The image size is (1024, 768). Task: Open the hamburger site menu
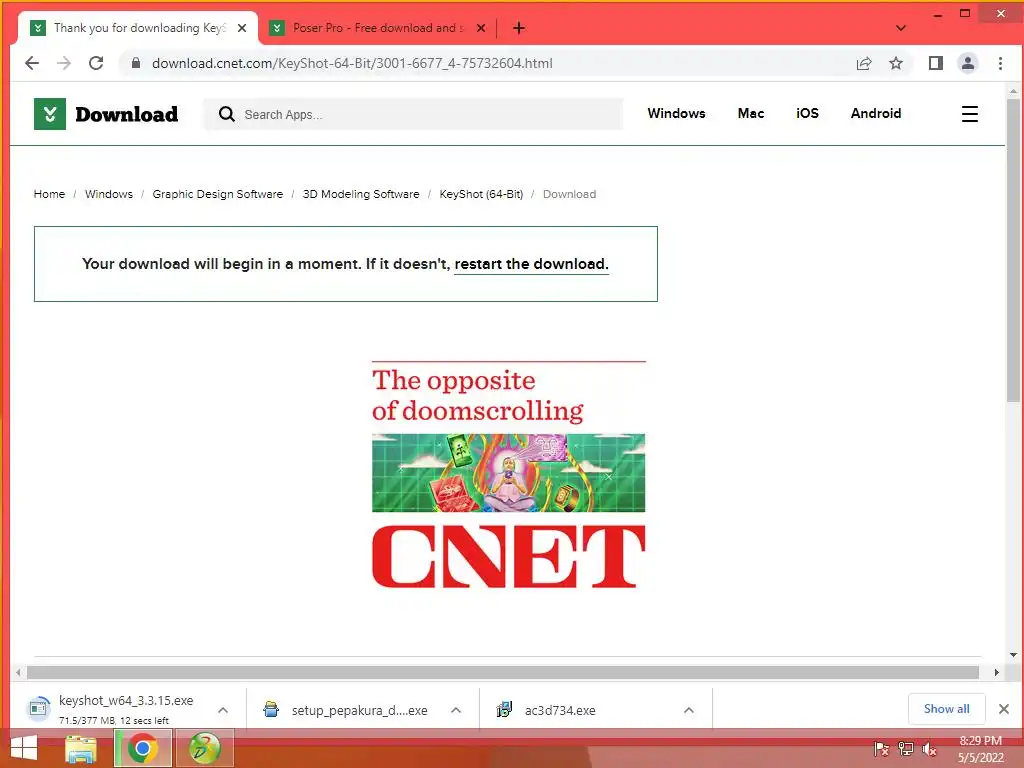(970, 114)
